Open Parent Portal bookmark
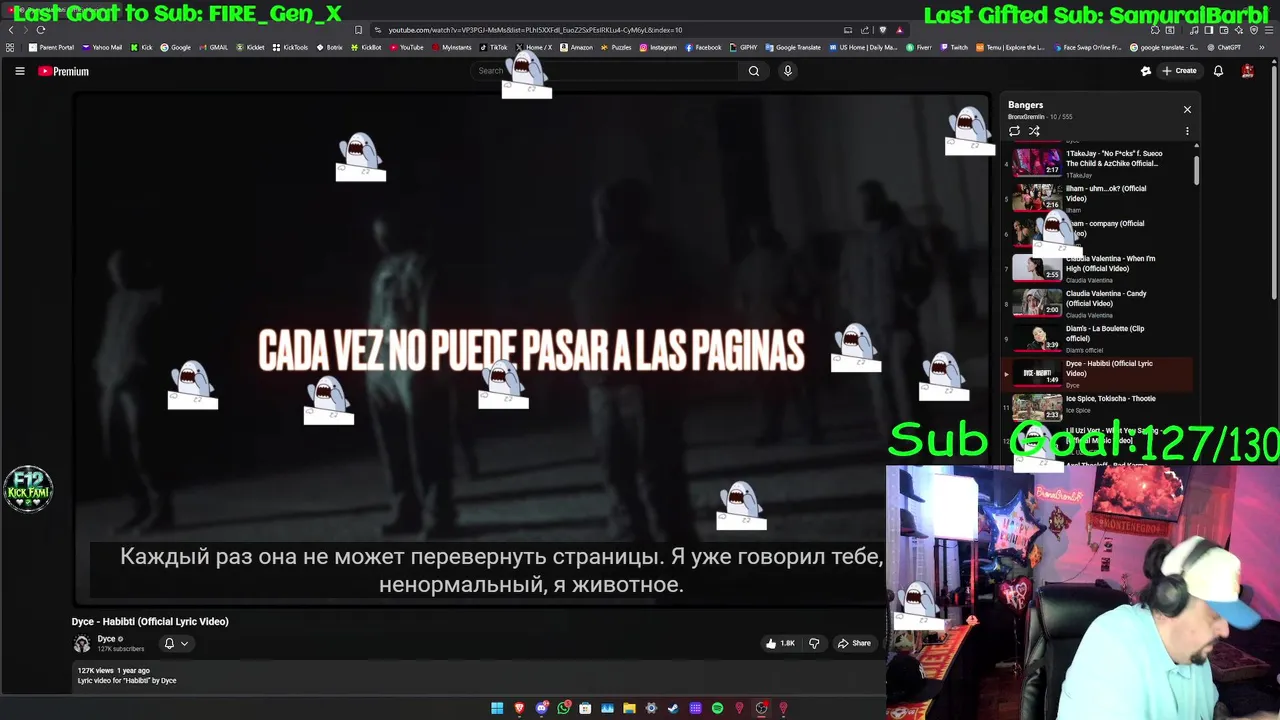This screenshot has width=1280, height=720. pyautogui.click(x=52, y=47)
